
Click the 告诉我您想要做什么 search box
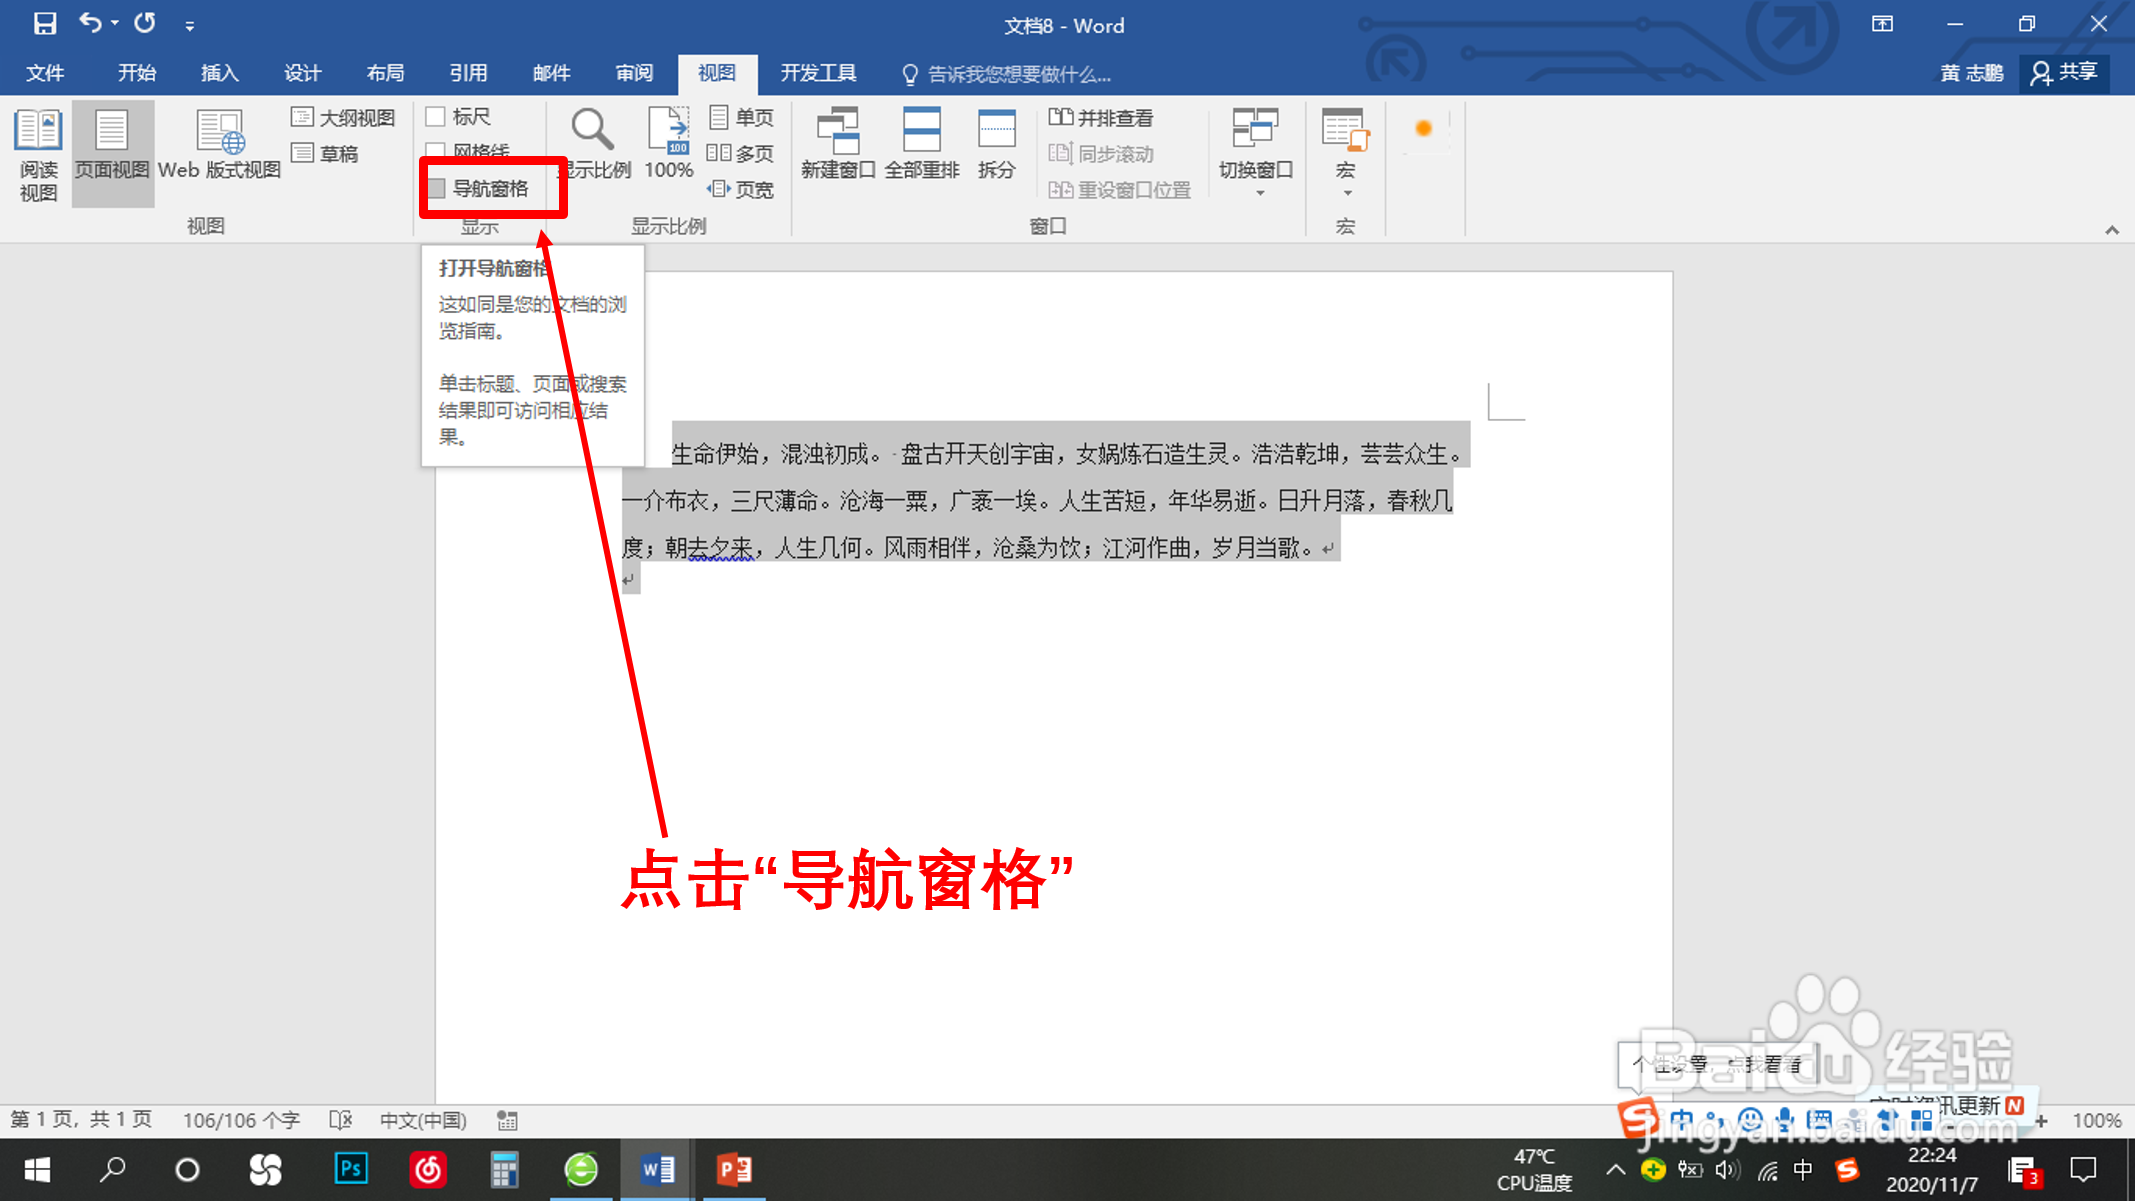click(x=1008, y=74)
